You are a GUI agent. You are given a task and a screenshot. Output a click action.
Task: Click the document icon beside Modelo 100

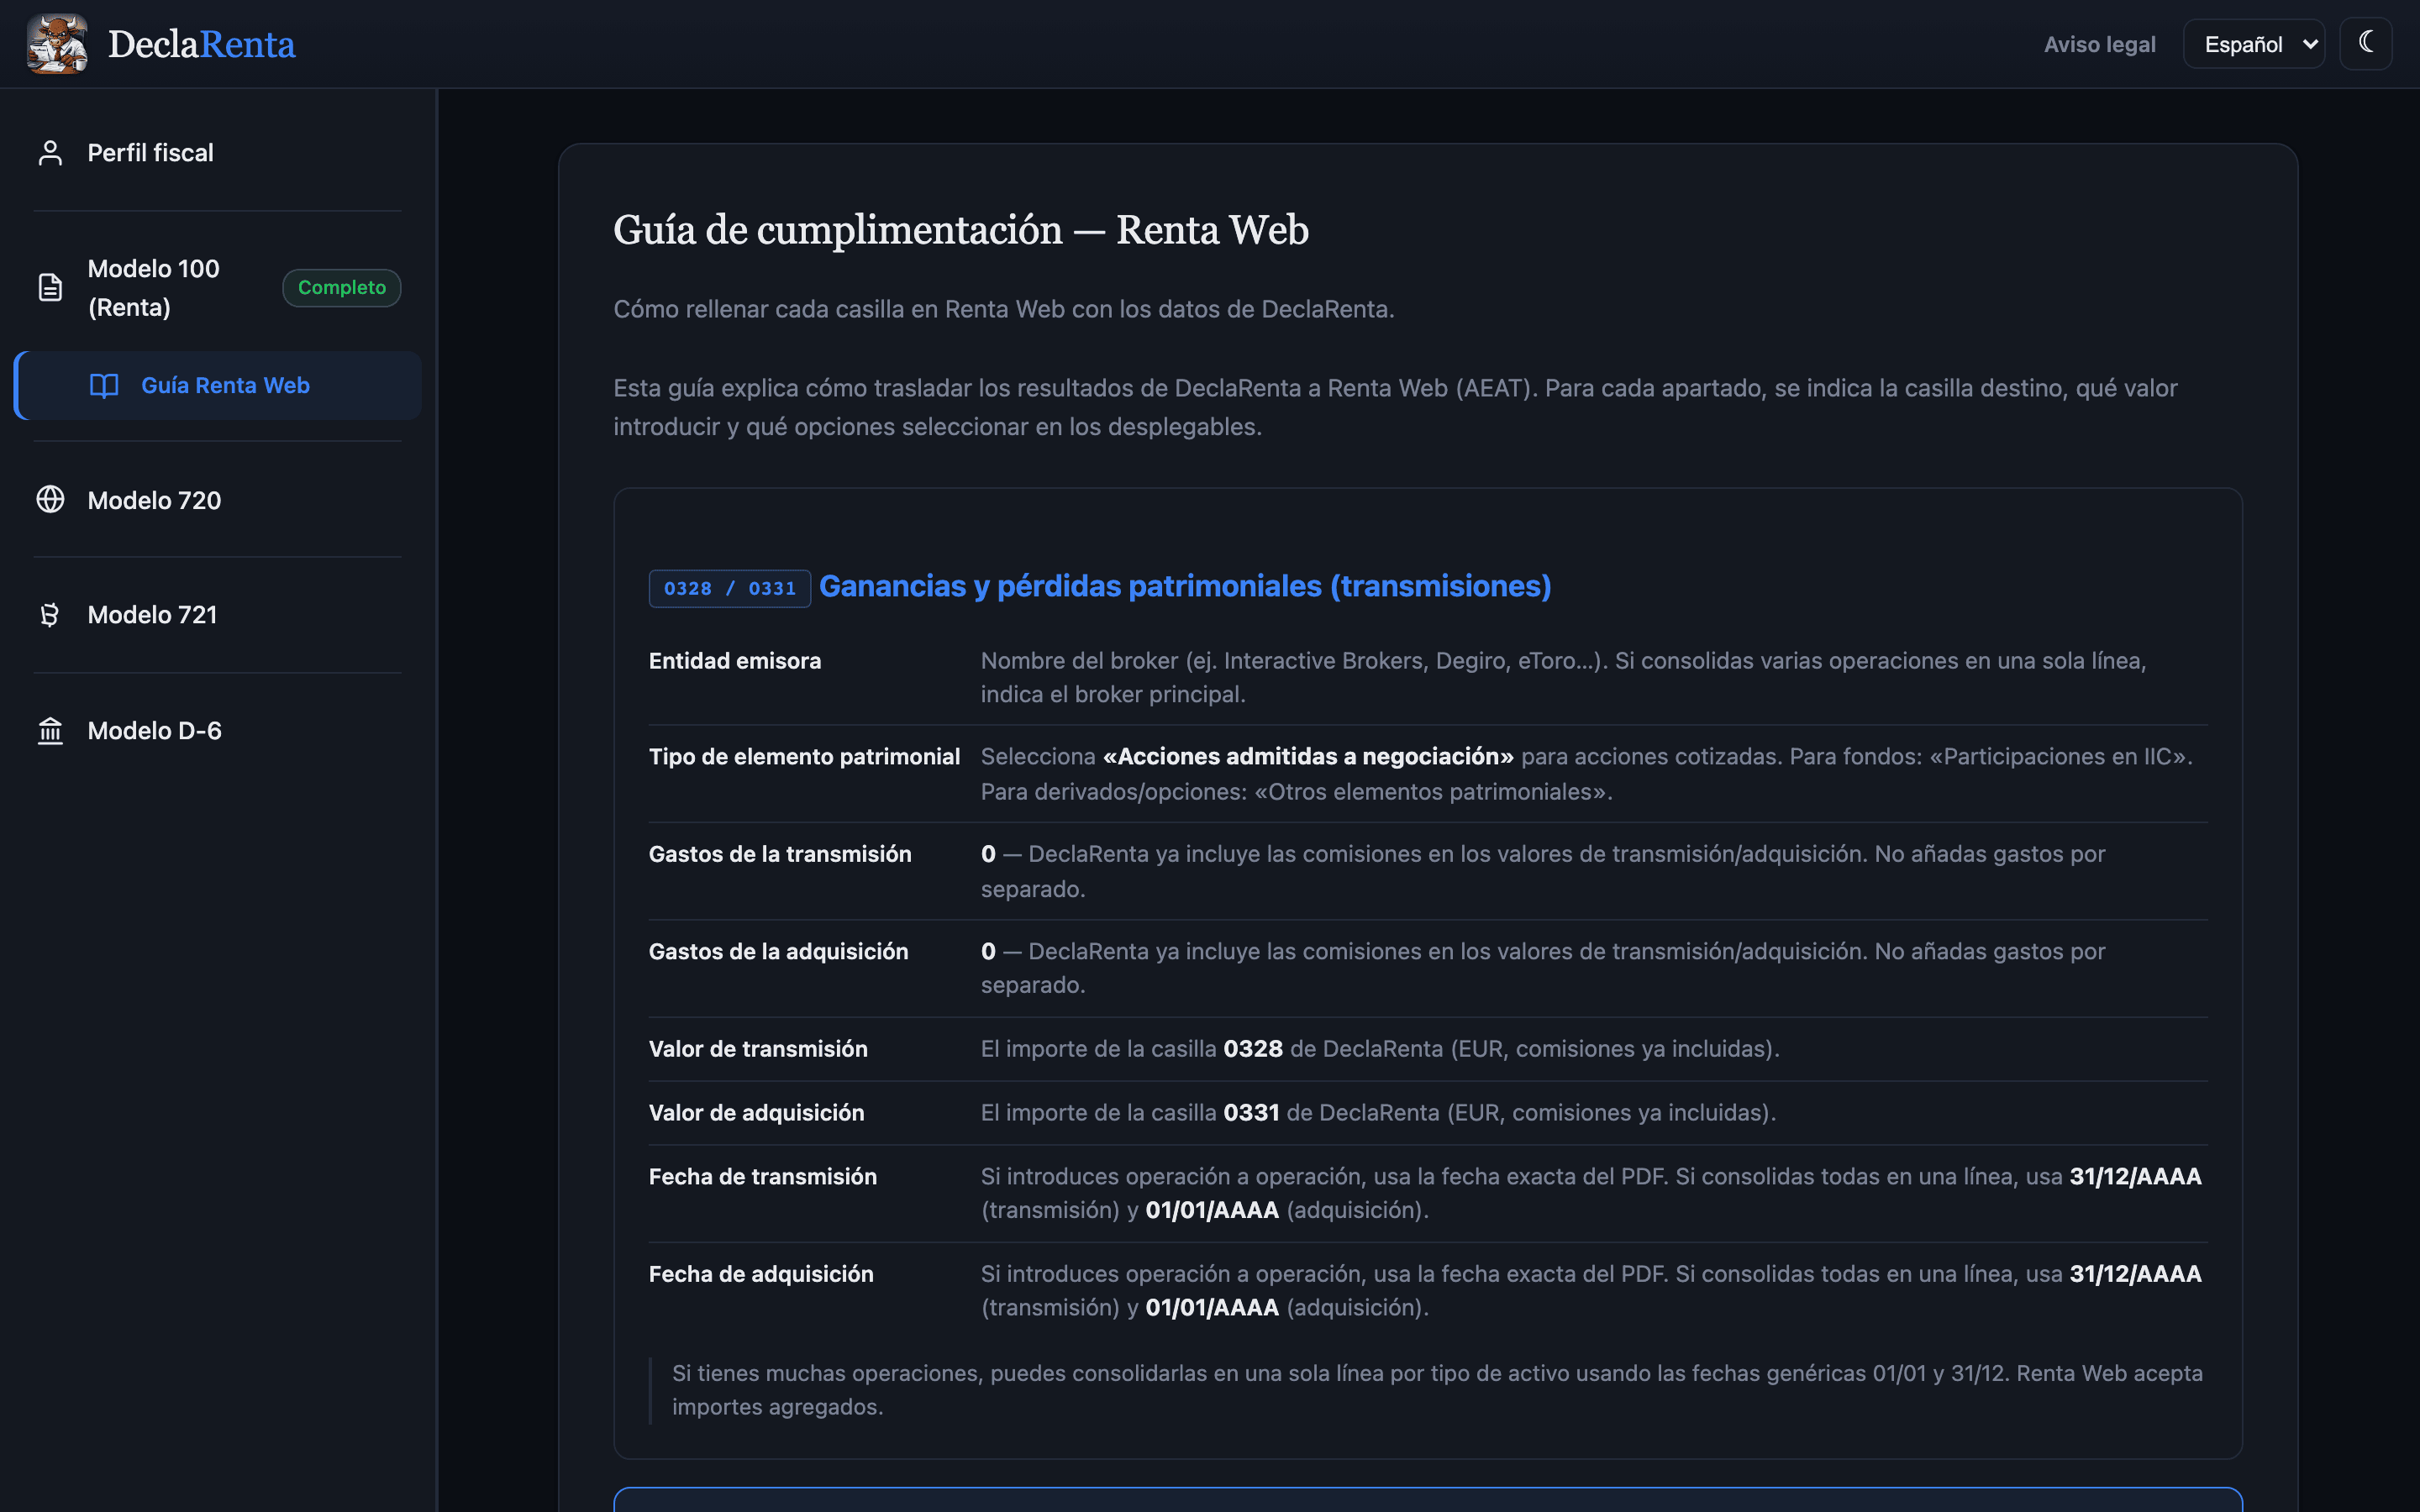click(x=50, y=288)
